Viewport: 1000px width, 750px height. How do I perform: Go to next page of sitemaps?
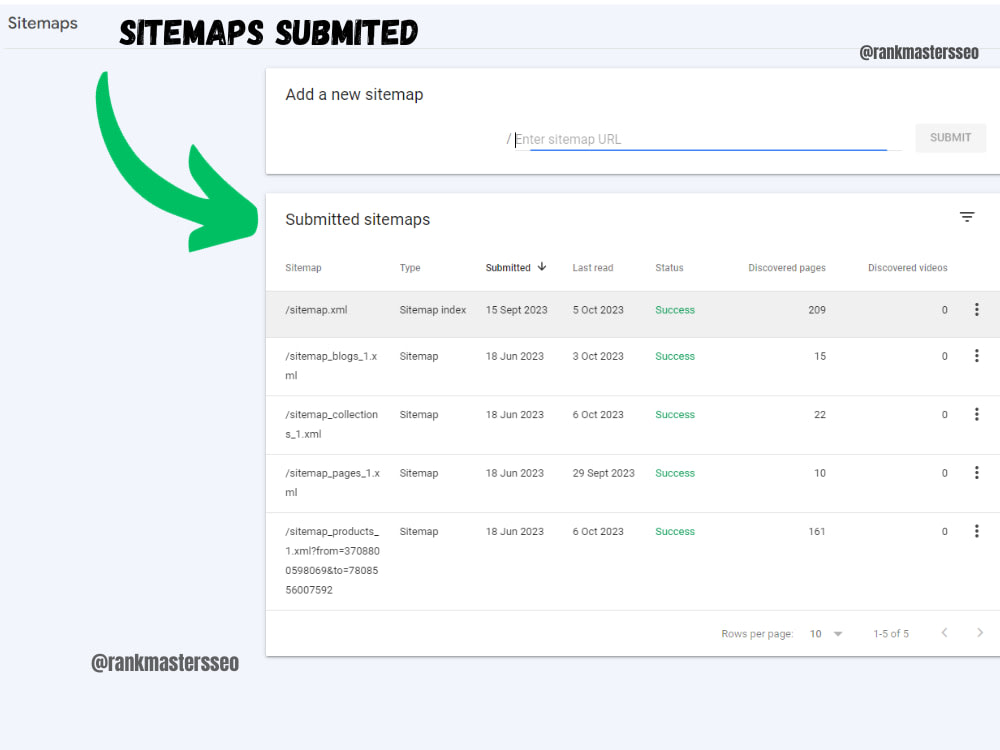(x=980, y=633)
